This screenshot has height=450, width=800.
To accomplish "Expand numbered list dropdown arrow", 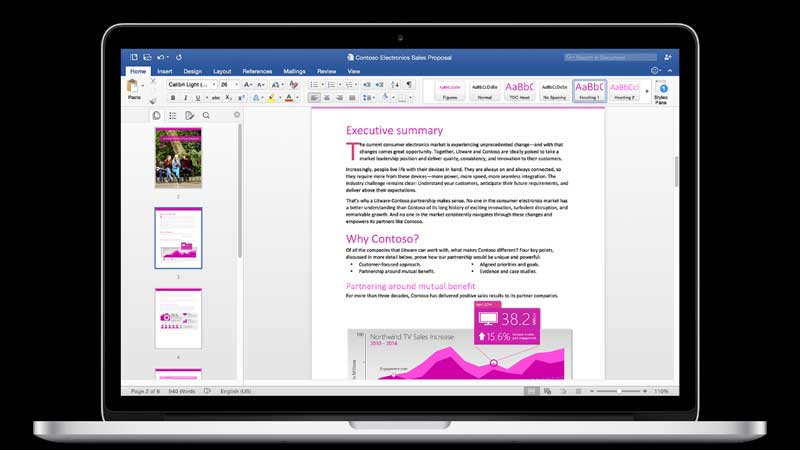I will 340,85.
